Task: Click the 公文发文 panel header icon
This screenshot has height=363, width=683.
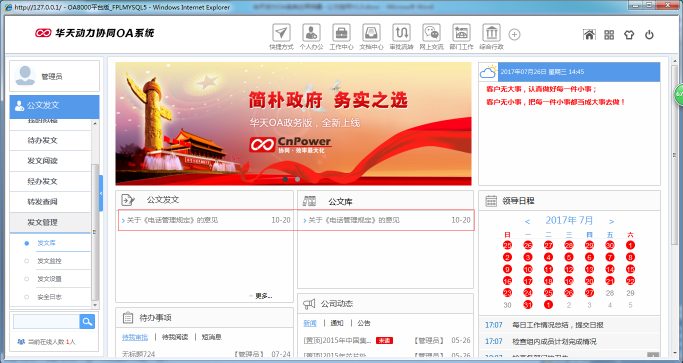Action: (x=128, y=200)
